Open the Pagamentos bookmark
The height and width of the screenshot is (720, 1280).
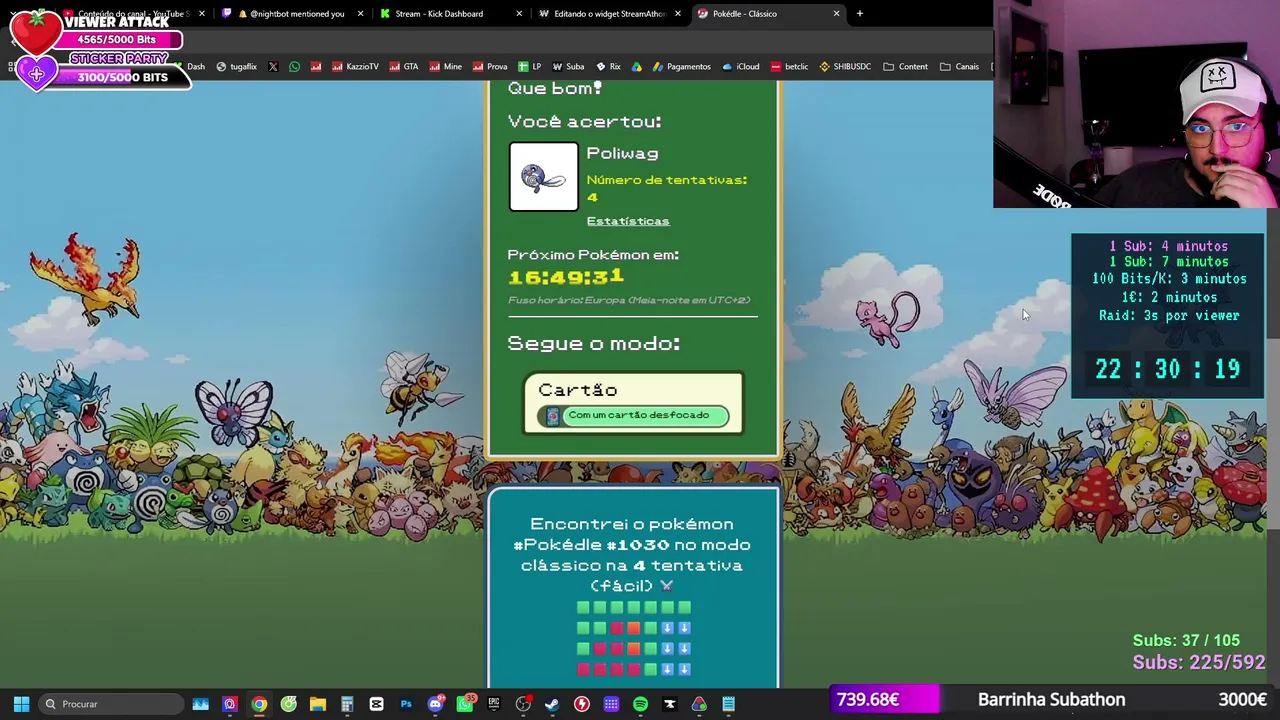(x=681, y=67)
